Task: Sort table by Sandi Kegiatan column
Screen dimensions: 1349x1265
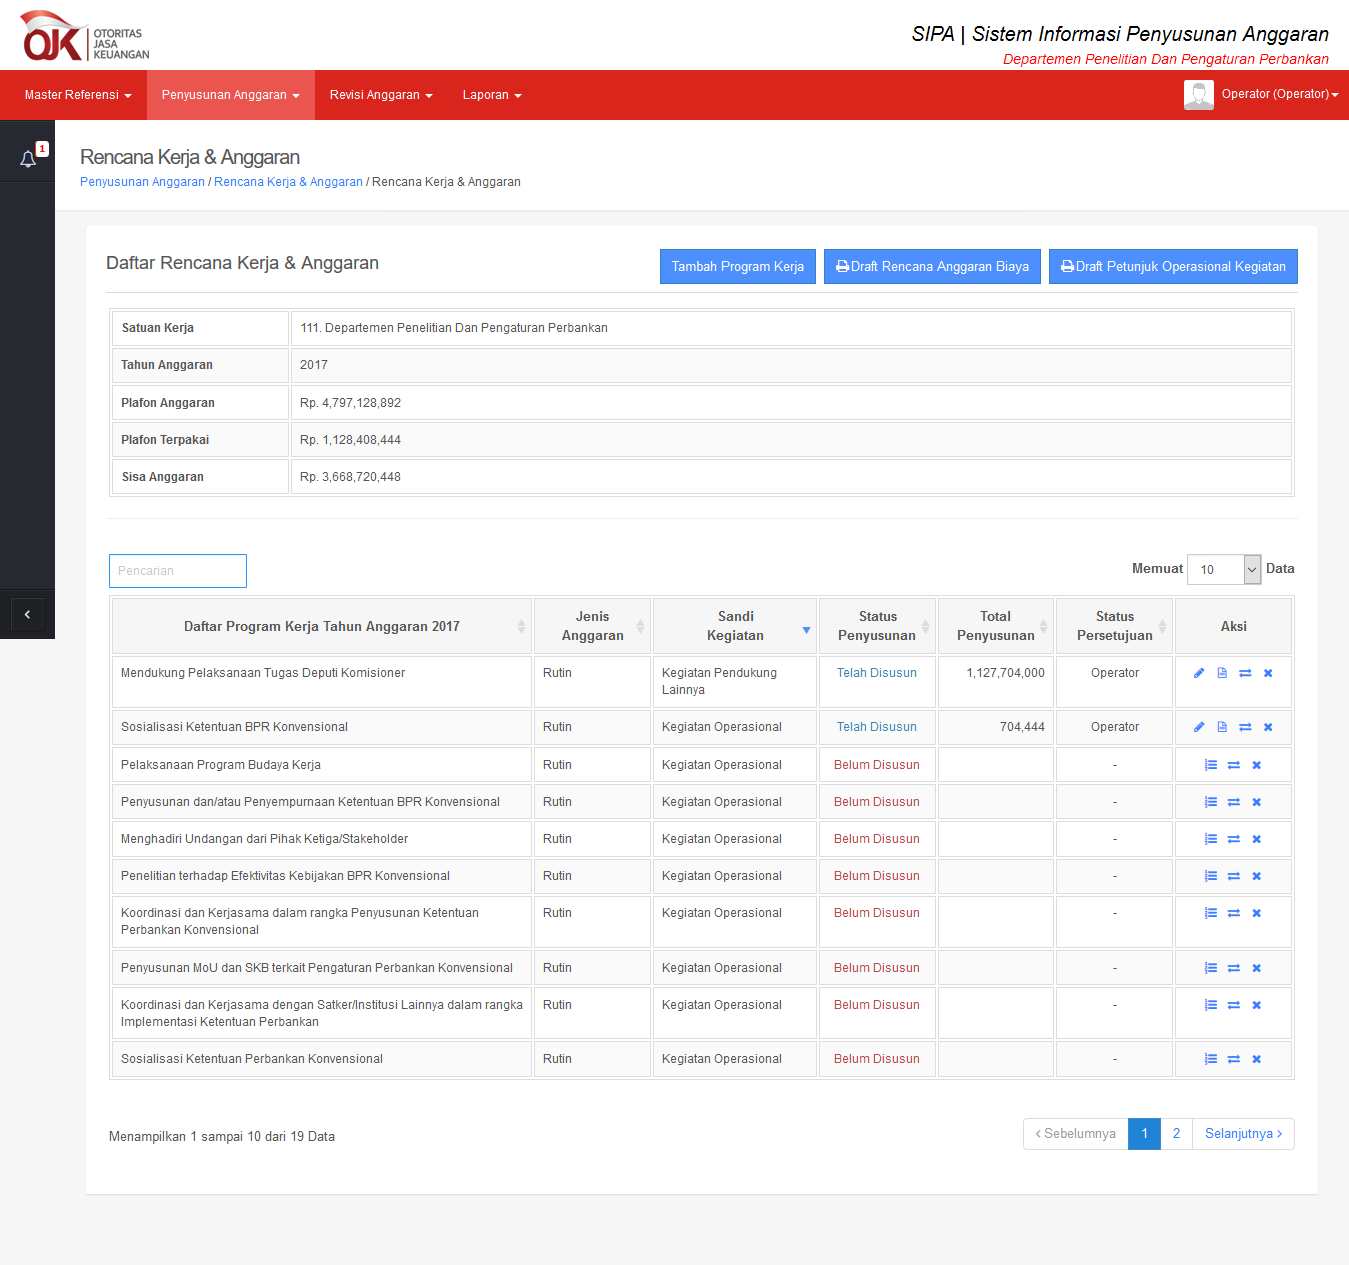Action: click(x=735, y=626)
